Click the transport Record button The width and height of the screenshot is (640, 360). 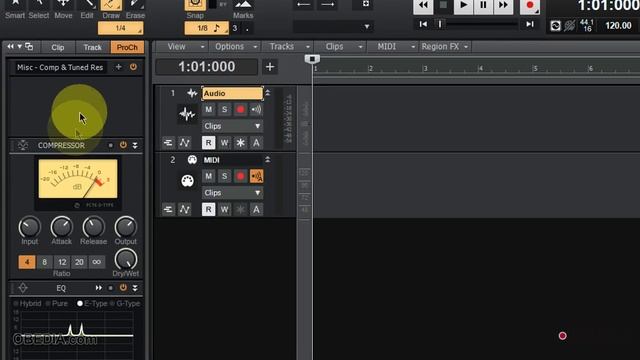pyautogui.click(x=530, y=6)
